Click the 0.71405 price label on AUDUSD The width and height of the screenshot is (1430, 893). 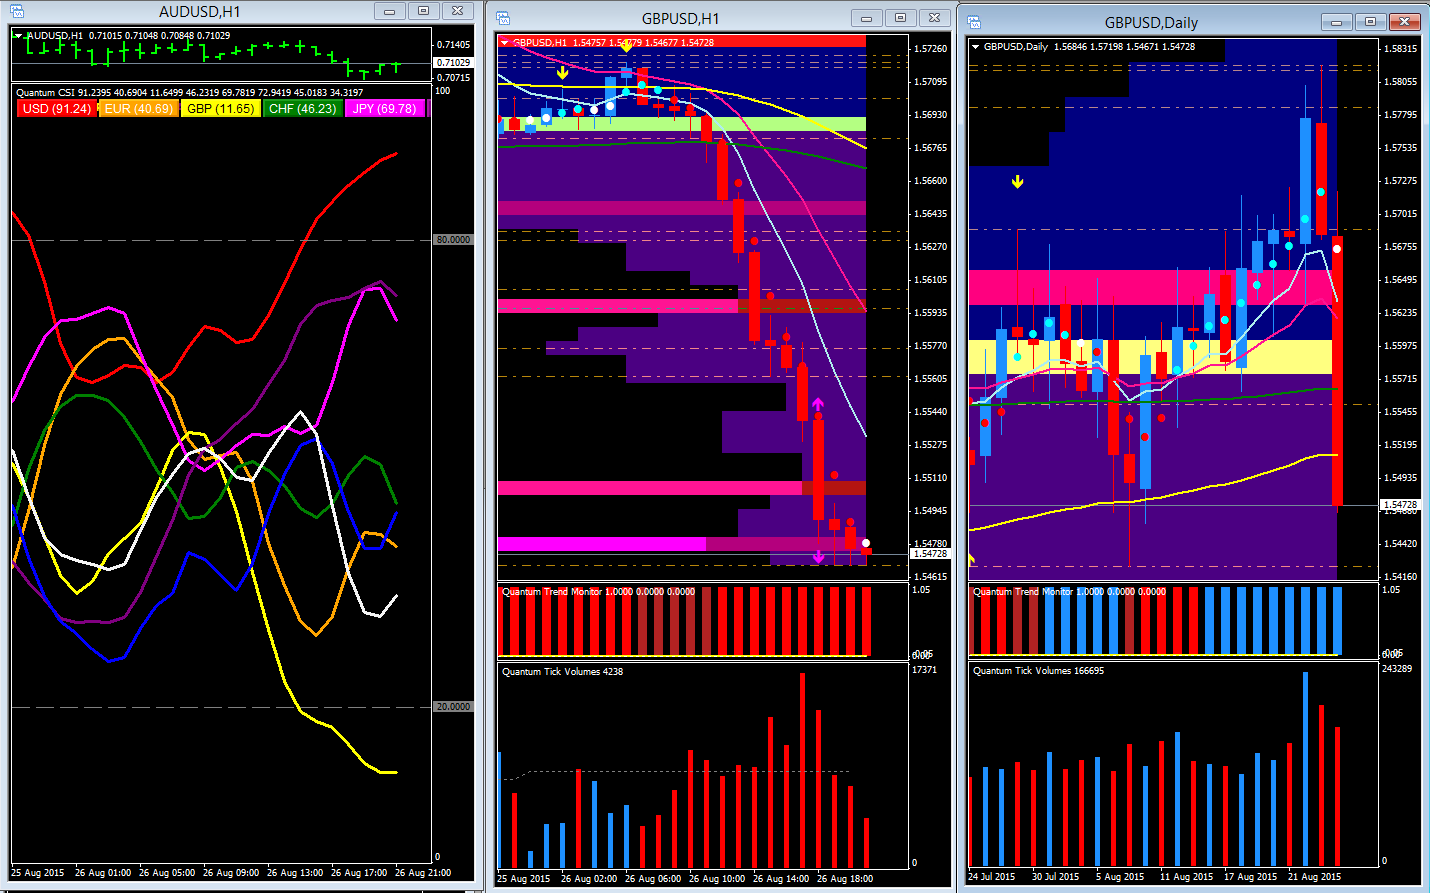pos(454,45)
